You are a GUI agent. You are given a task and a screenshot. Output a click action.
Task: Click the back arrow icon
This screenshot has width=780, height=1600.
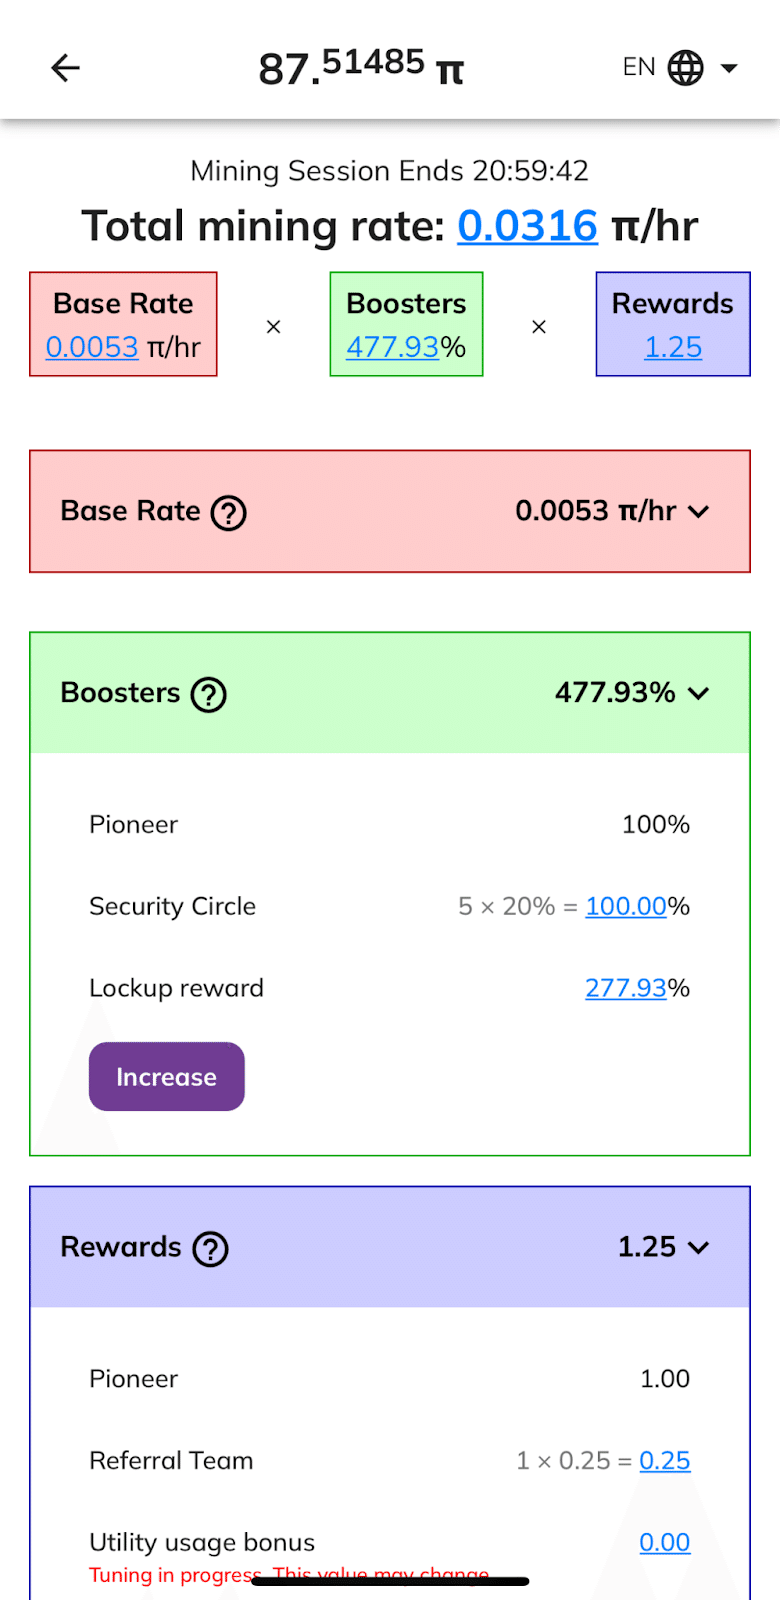(x=64, y=67)
